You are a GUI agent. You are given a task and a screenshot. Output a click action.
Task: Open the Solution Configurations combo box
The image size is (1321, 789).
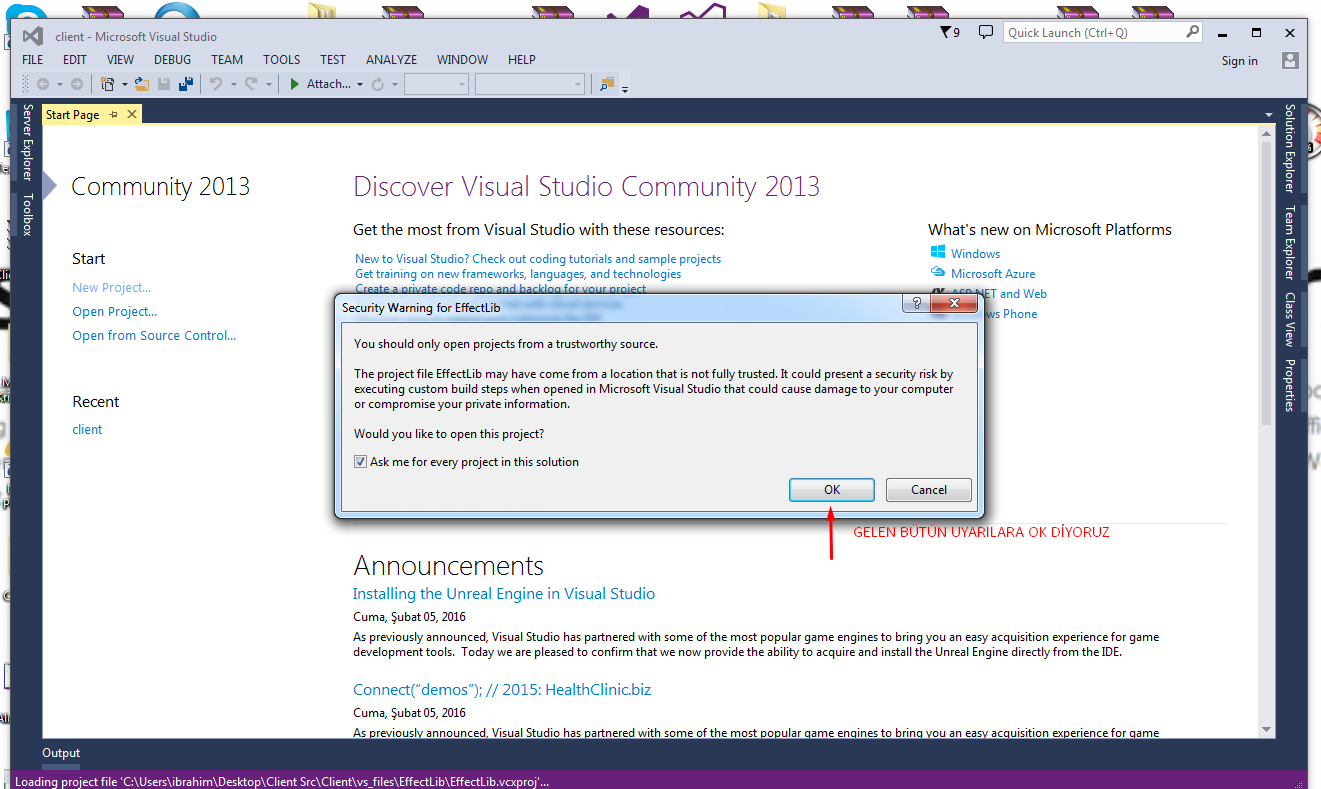436,84
